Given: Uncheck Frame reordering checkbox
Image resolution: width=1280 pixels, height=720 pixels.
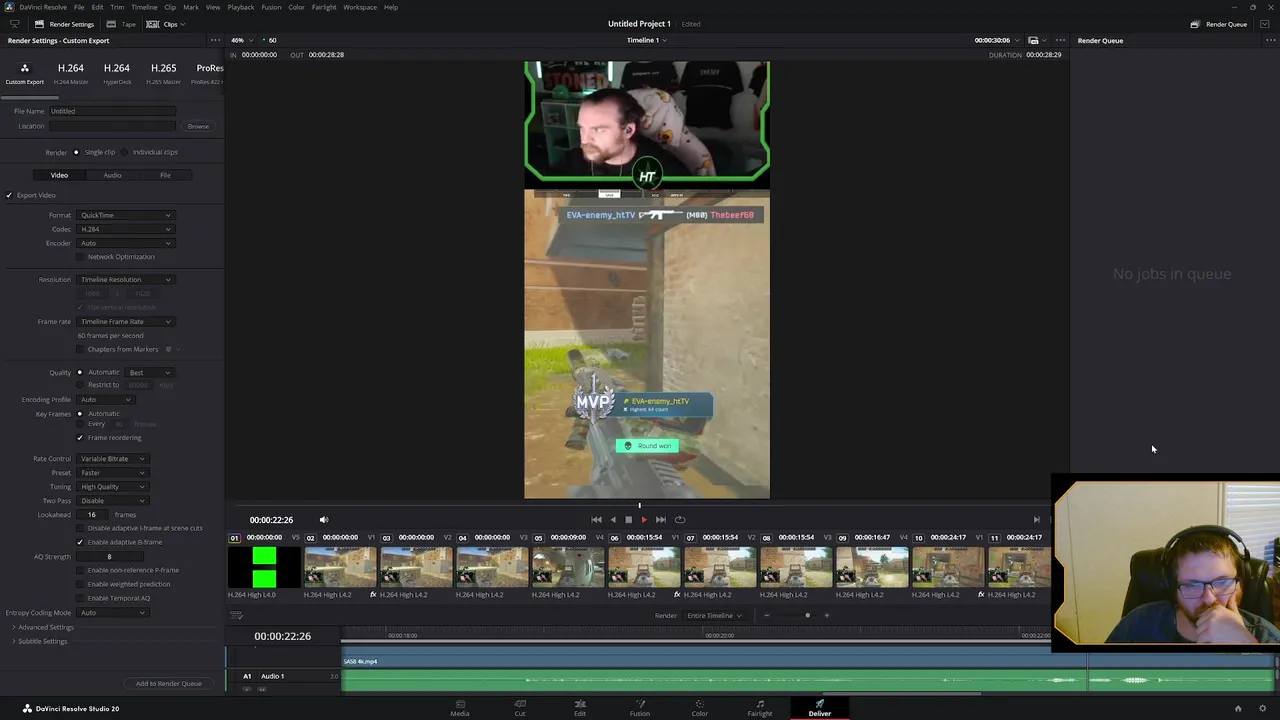Looking at the screenshot, I should 80,438.
